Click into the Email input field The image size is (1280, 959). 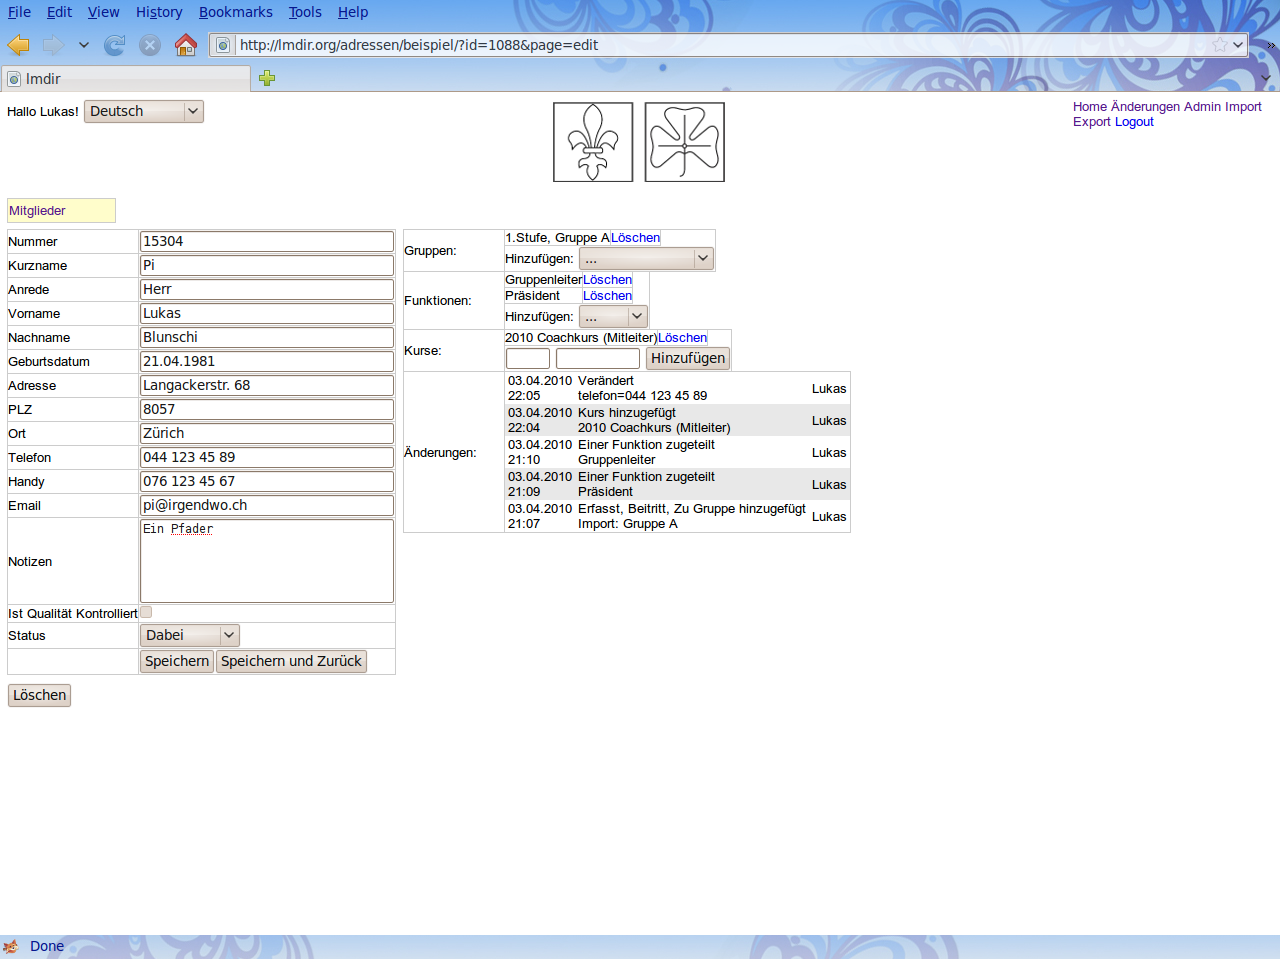coord(267,505)
